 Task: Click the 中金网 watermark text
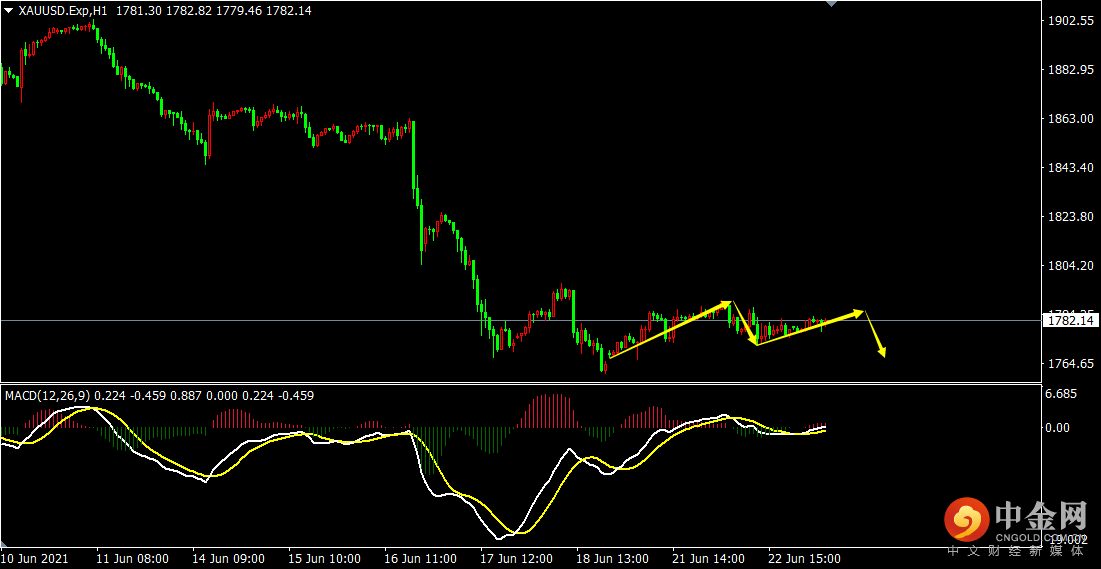(x=1039, y=516)
